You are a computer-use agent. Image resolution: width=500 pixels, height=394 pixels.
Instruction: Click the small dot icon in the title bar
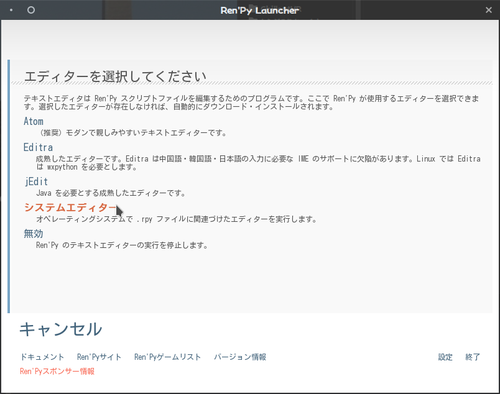coord(11,10)
